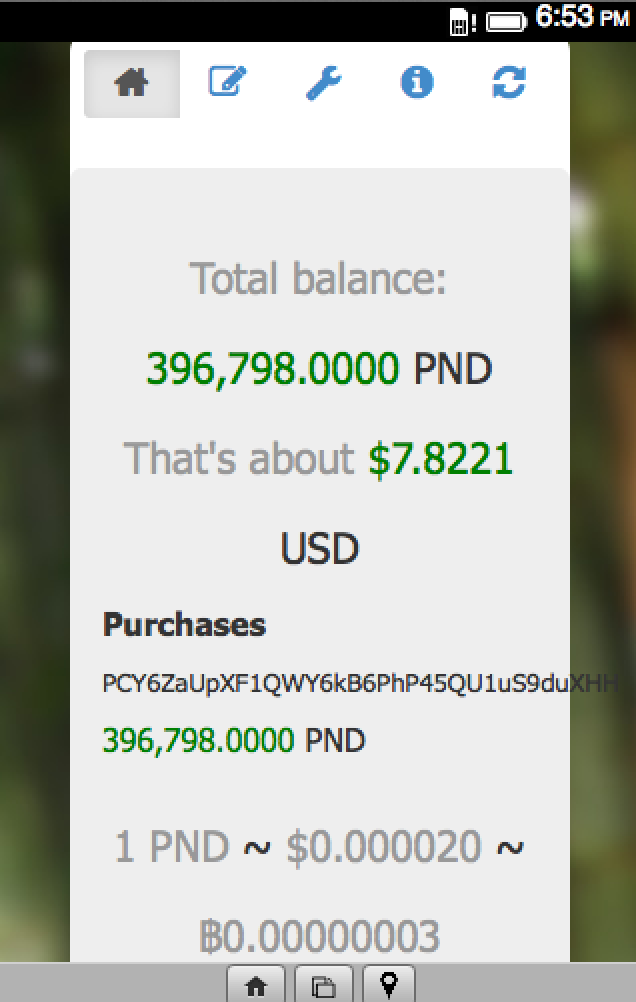Select the wallet address starting with PCY6ZaUp
636x1002 pixels.
point(358,683)
